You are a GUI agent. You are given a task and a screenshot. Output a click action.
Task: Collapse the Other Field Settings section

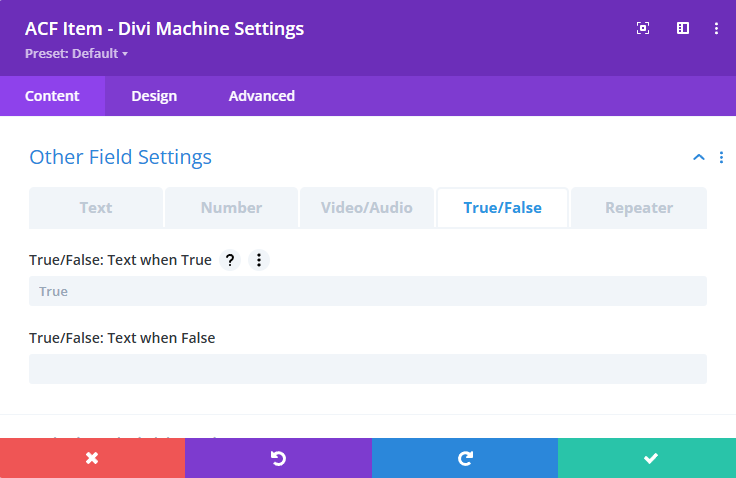coord(698,157)
